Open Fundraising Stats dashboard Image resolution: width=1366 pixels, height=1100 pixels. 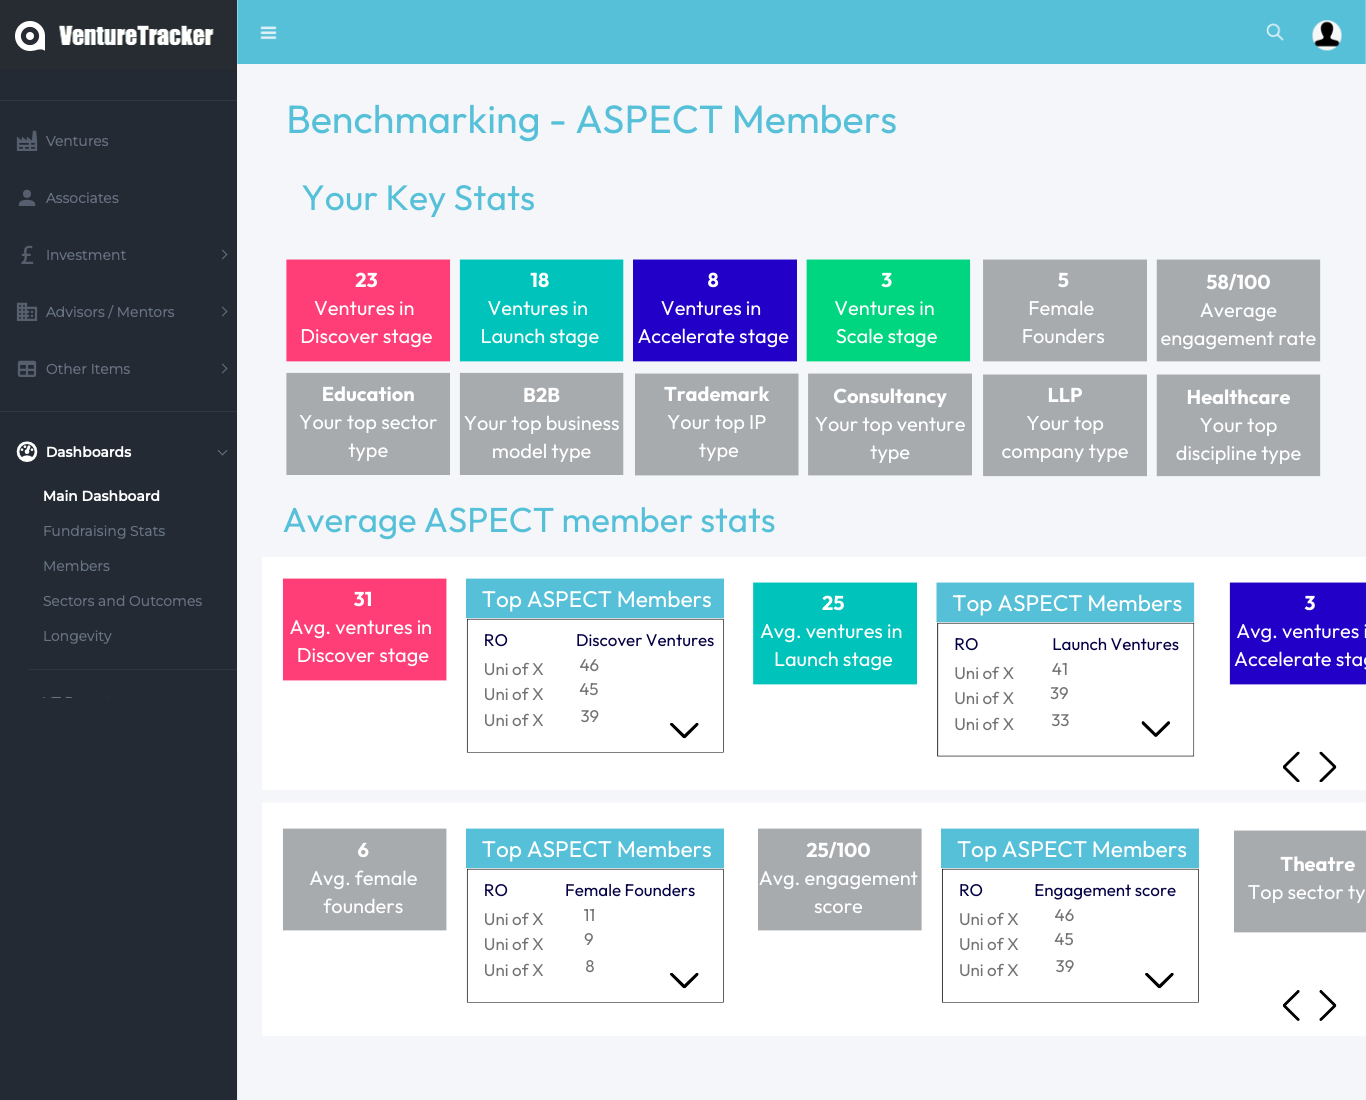tap(104, 531)
